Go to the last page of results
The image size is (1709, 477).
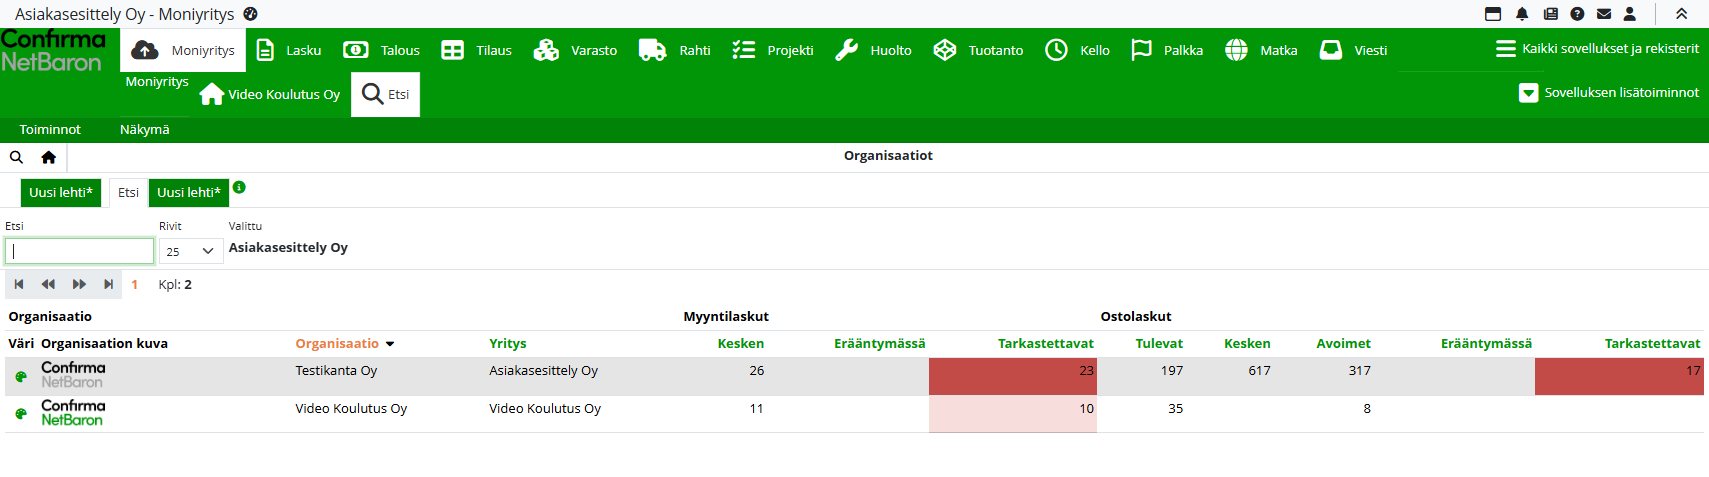[x=108, y=284]
